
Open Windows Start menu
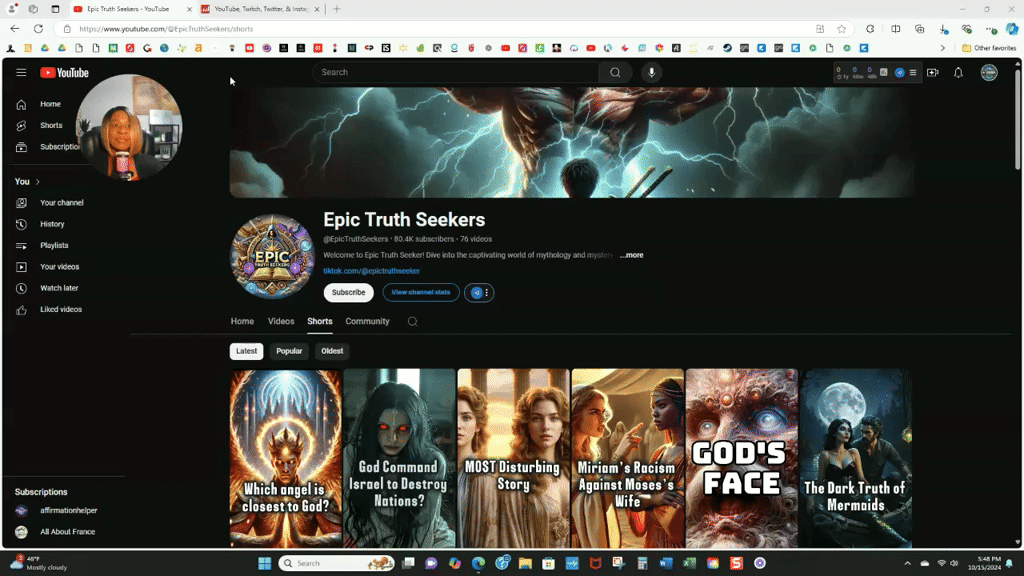pyautogui.click(x=264, y=563)
